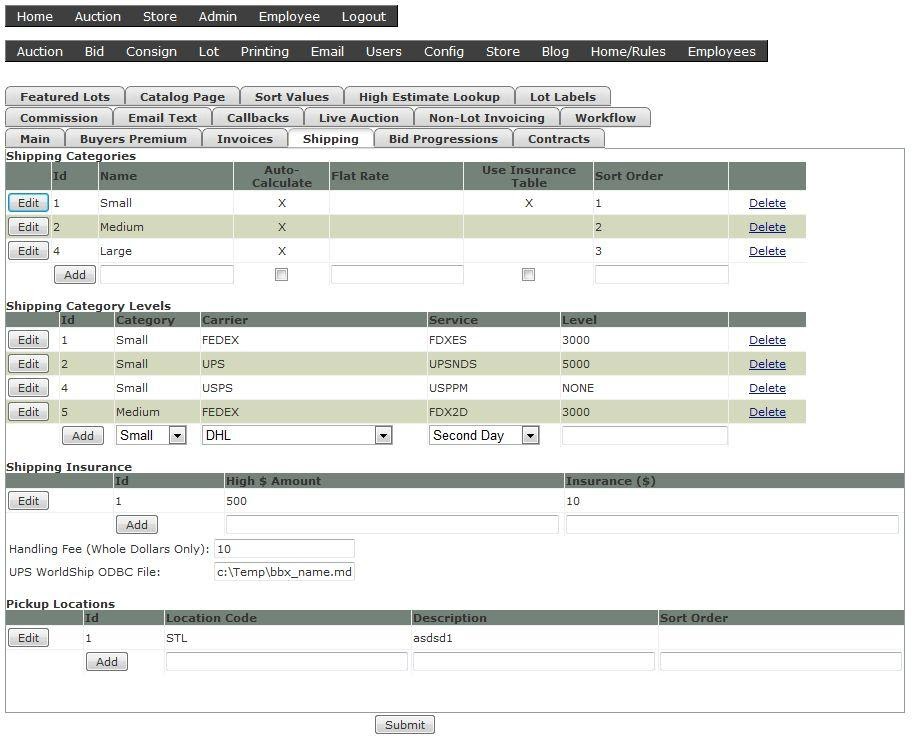Delete the FDX2D Medium level row

[767, 412]
